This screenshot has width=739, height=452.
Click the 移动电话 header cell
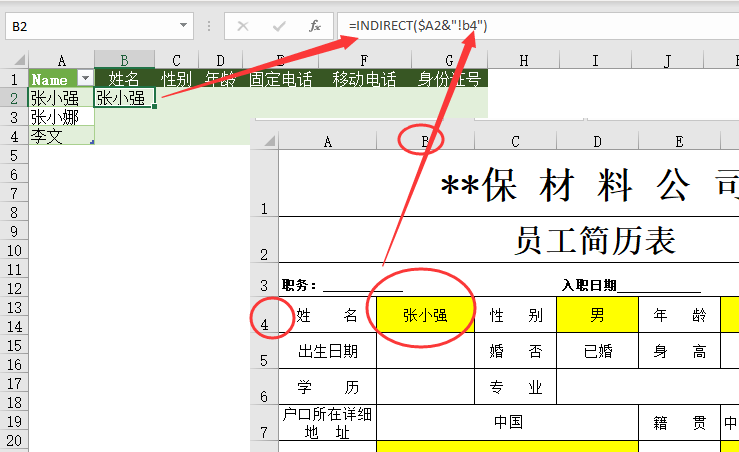pos(364,79)
